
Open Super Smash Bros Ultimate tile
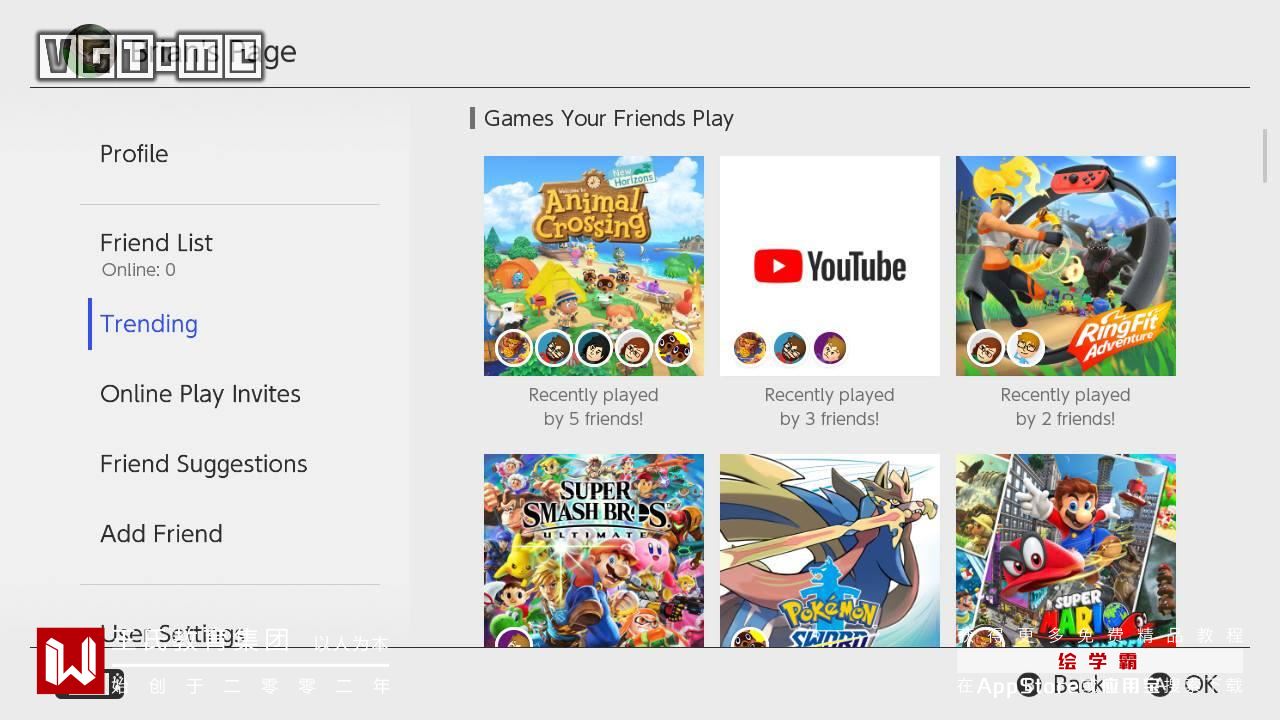[594, 550]
